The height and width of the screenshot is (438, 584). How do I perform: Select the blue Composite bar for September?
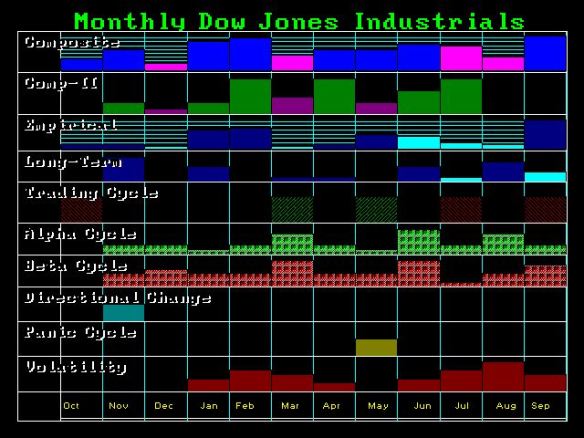pyautogui.click(x=545, y=53)
